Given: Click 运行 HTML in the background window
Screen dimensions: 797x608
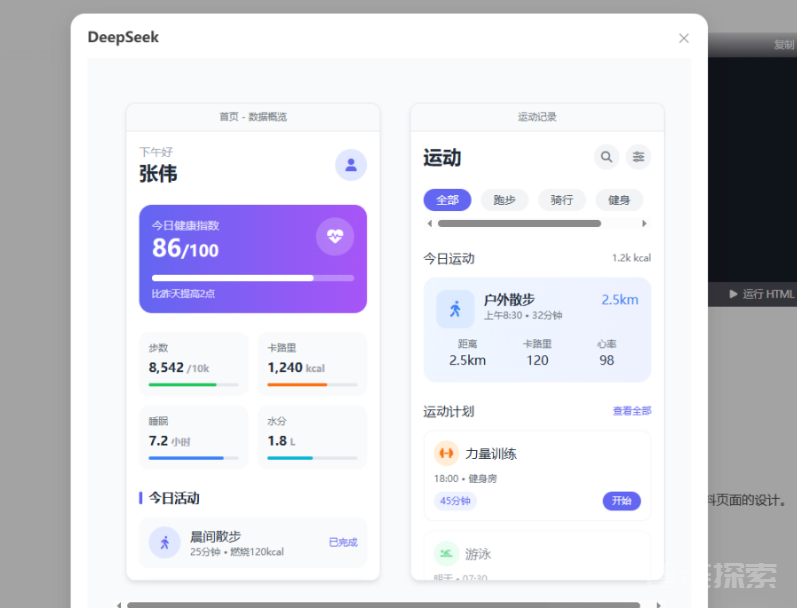Looking at the screenshot, I should click(761, 294).
